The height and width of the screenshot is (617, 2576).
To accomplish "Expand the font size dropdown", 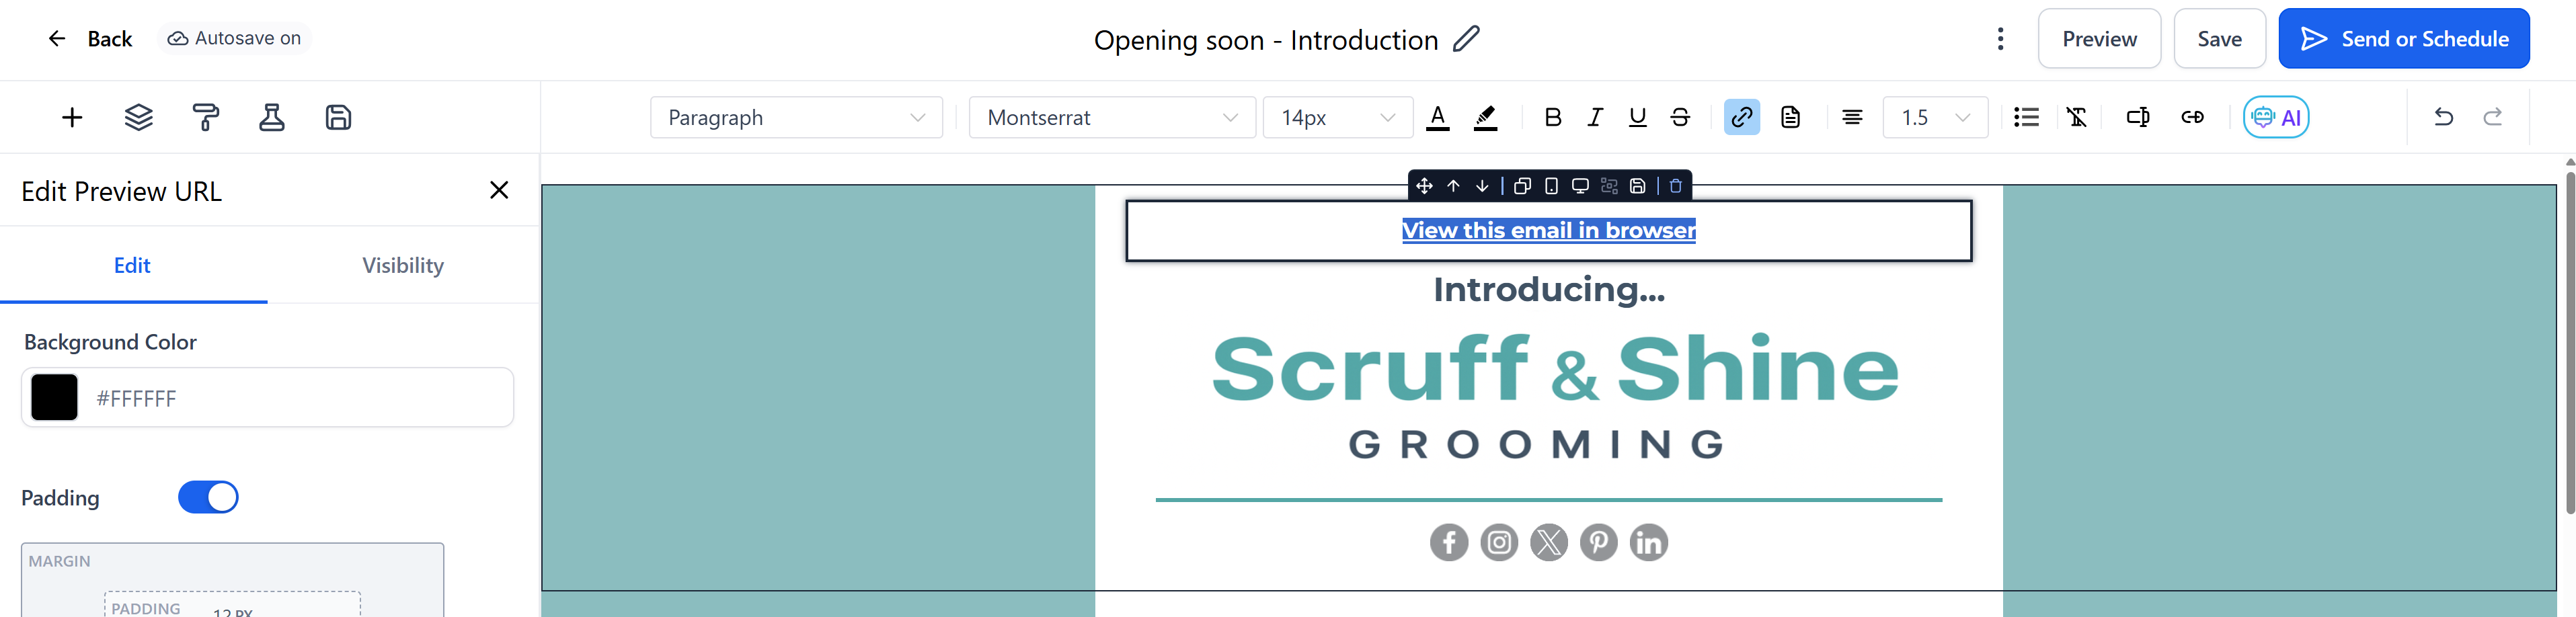I will click(x=1337, y=117).
